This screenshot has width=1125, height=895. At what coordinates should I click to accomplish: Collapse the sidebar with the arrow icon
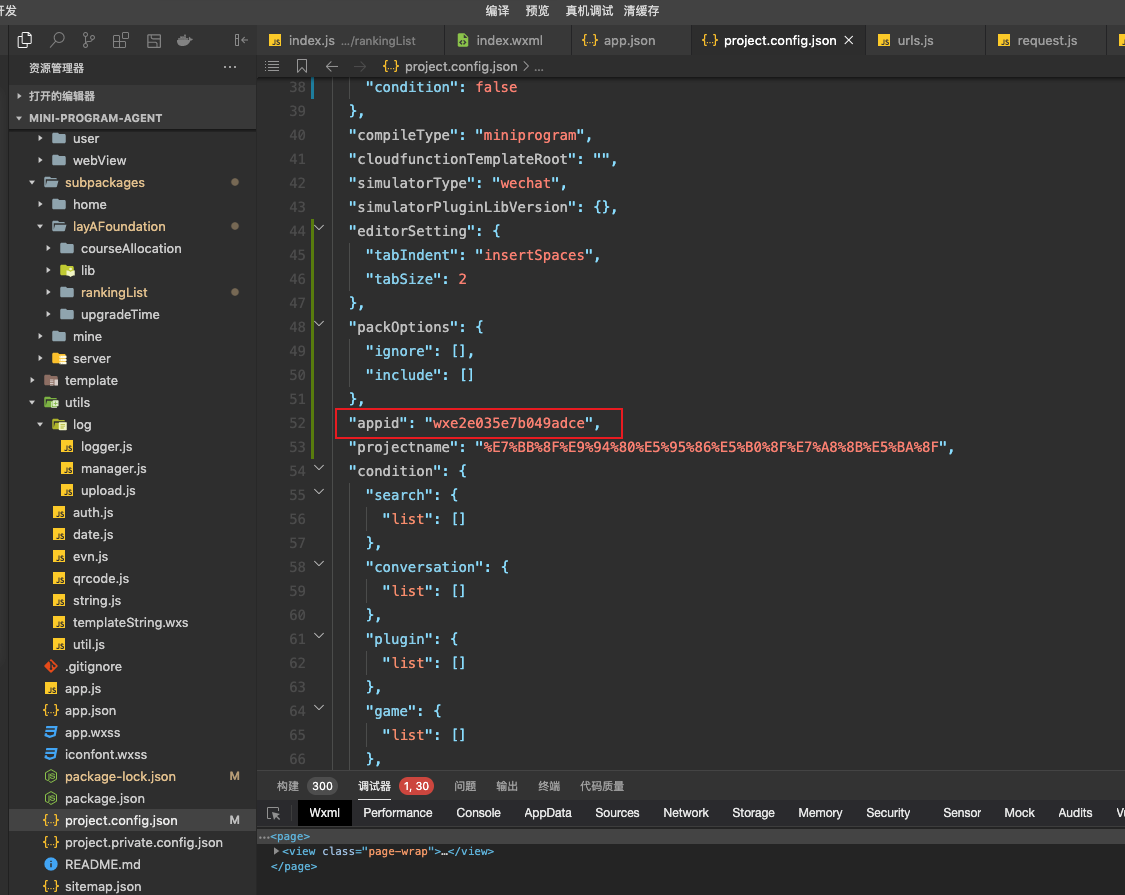pos(241,40)
